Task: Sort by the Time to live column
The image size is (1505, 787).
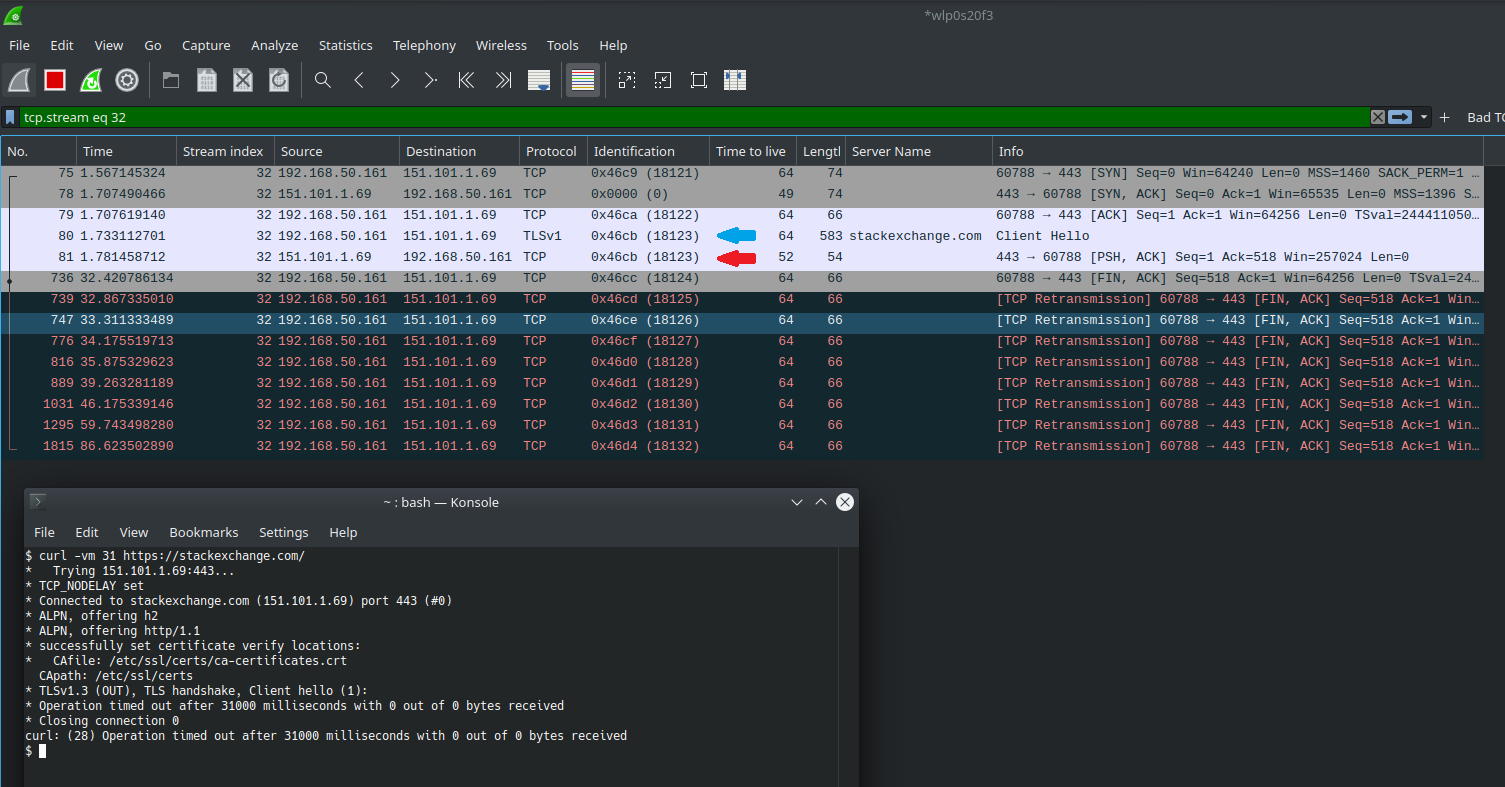Action: (x=750, y=151)
